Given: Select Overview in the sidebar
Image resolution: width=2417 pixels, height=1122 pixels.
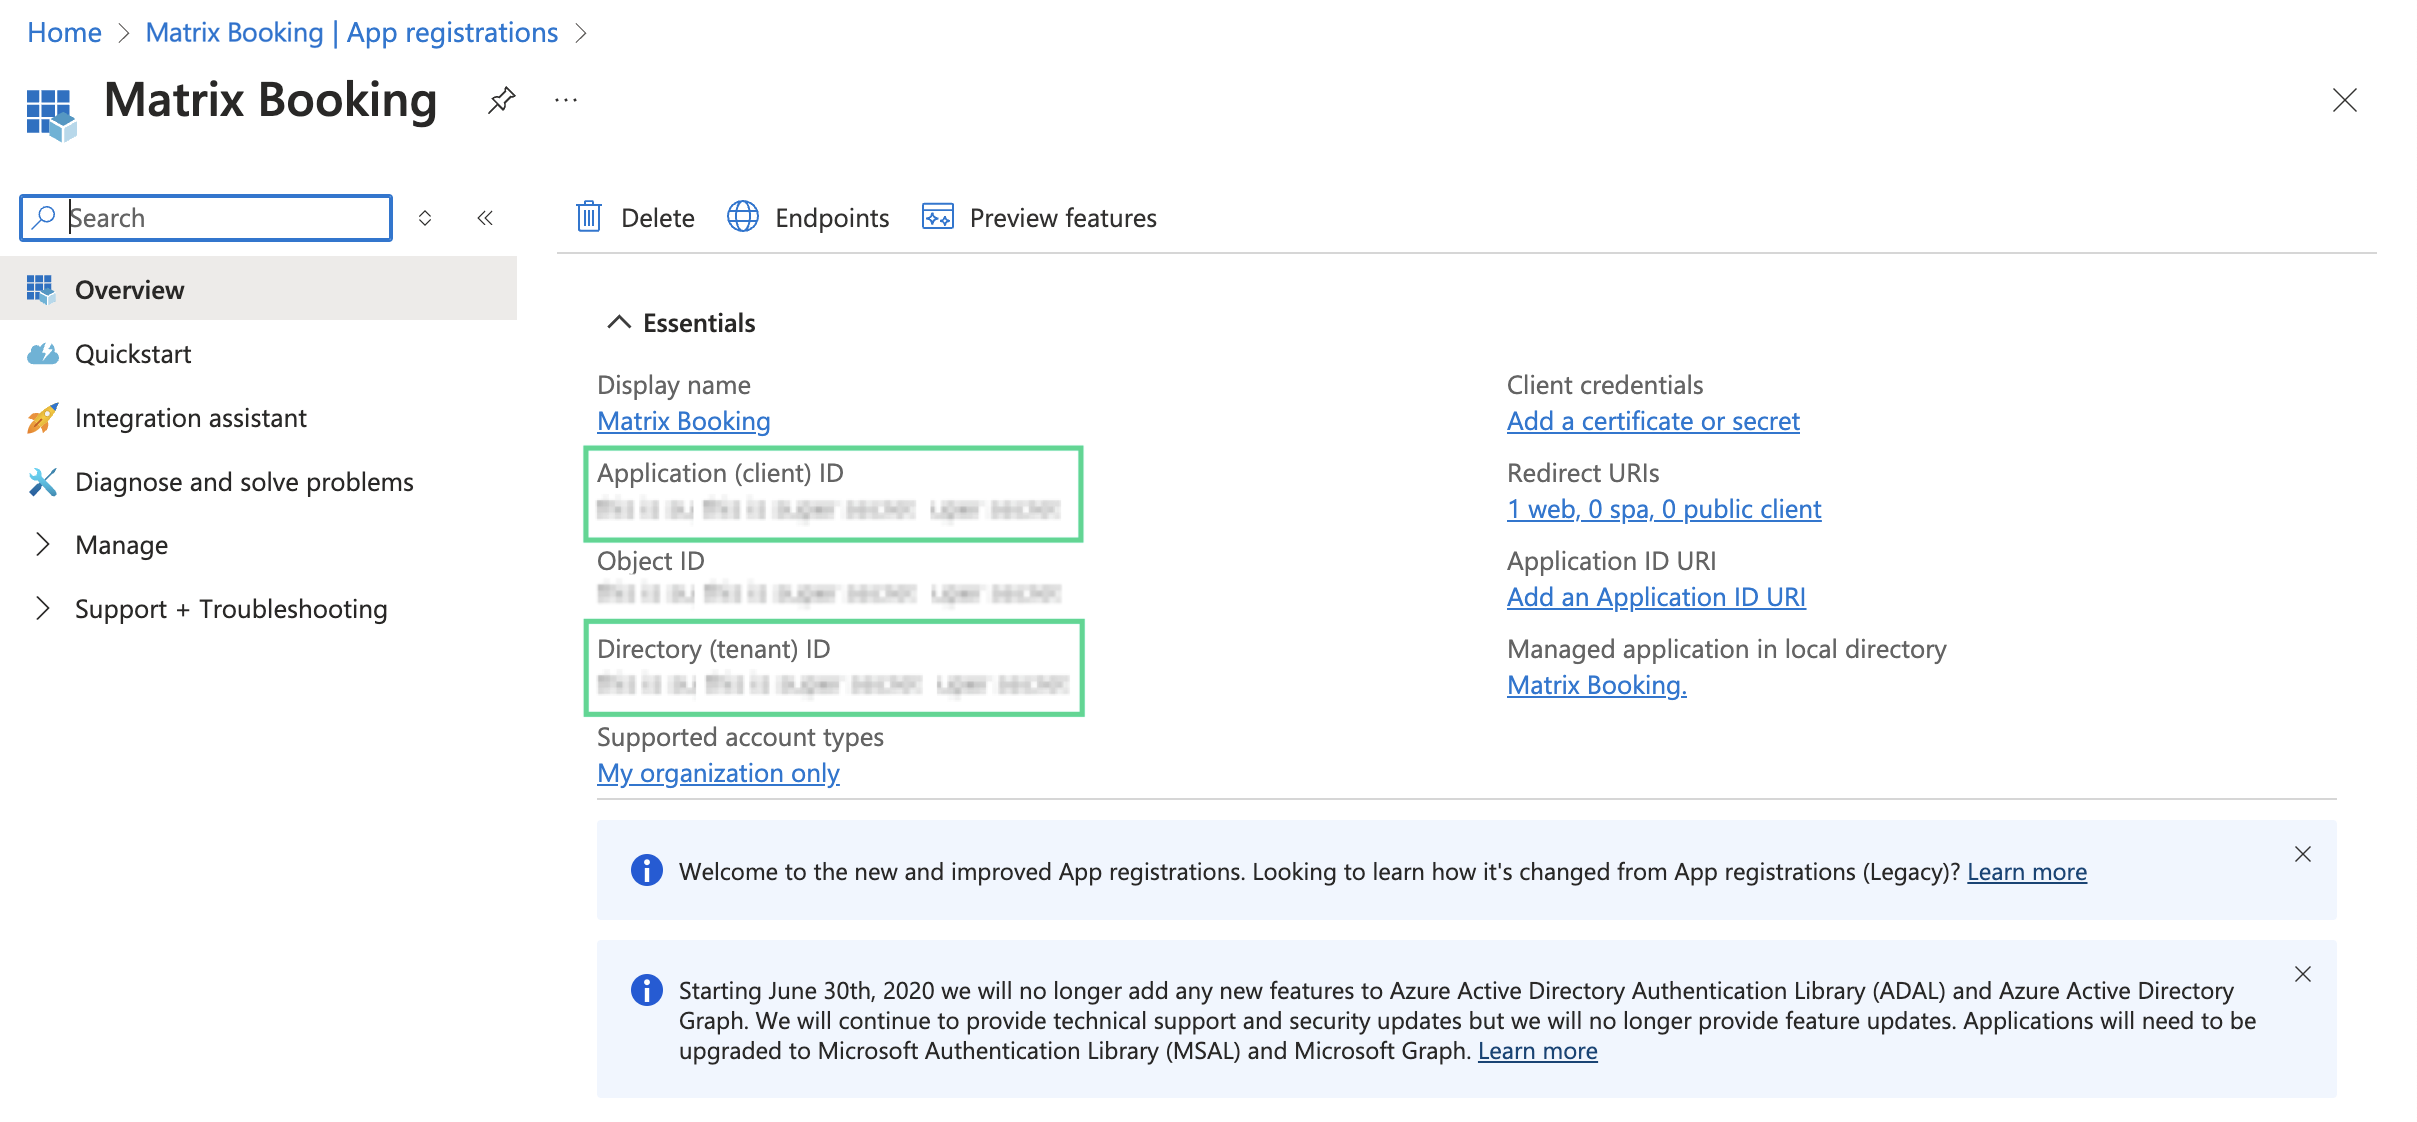Looking at the screenshot, I should (128, 289).
